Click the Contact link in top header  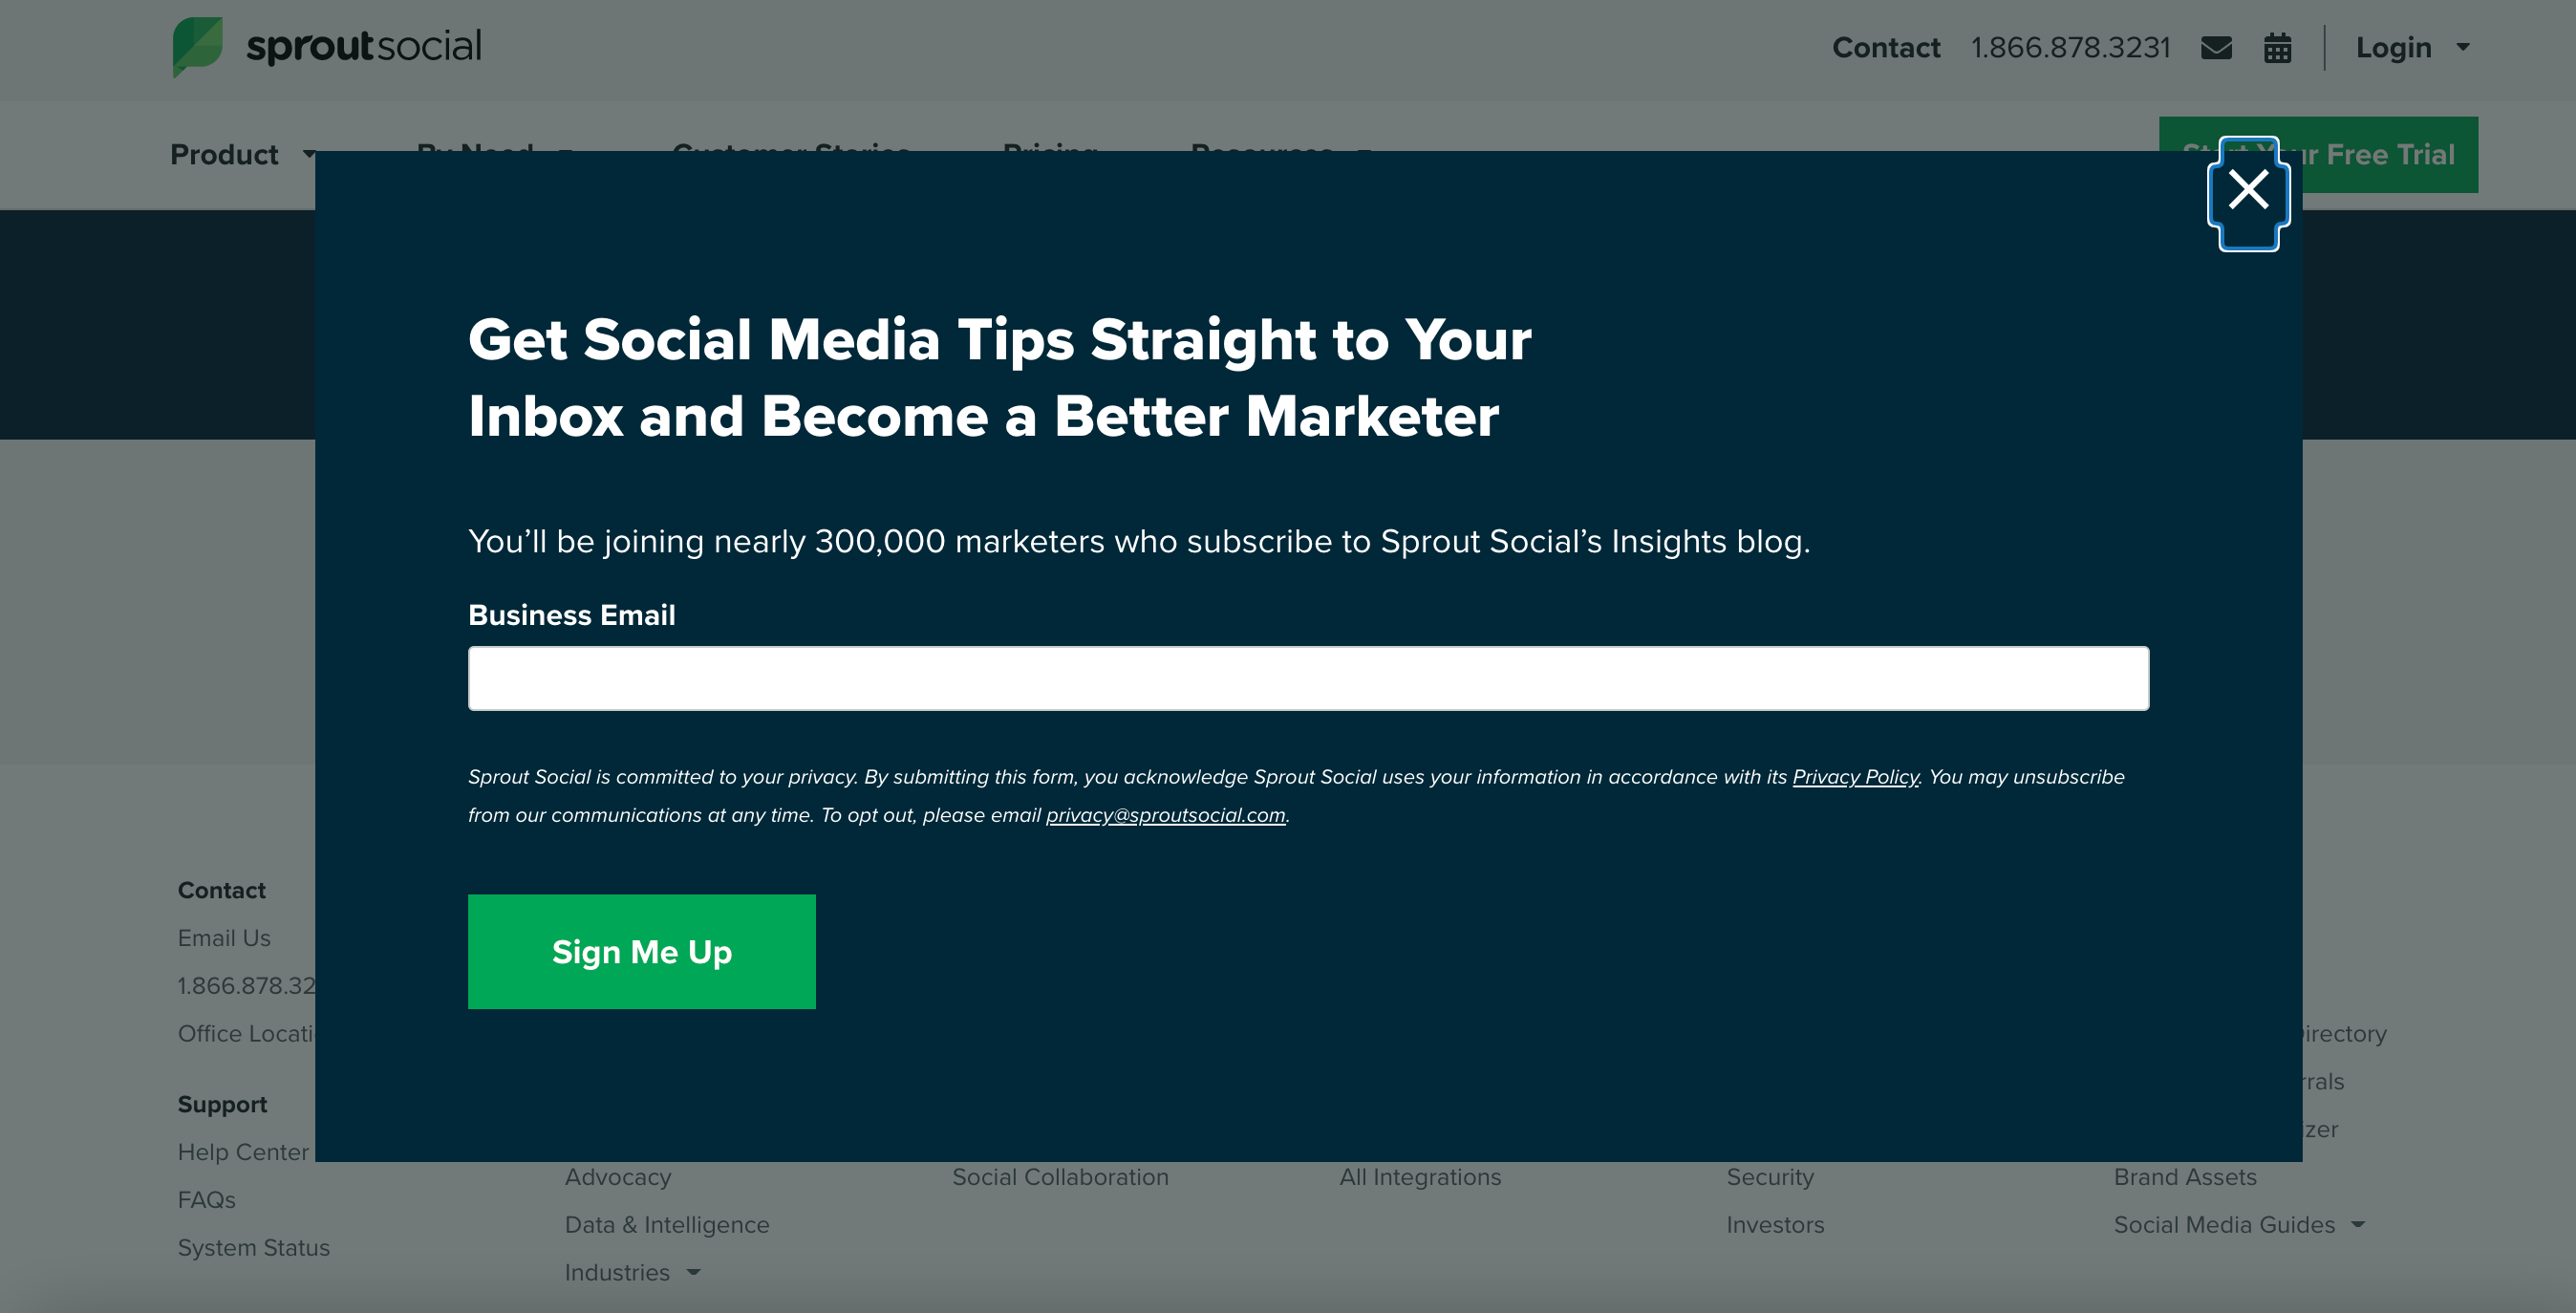[x=1885, y=48]
